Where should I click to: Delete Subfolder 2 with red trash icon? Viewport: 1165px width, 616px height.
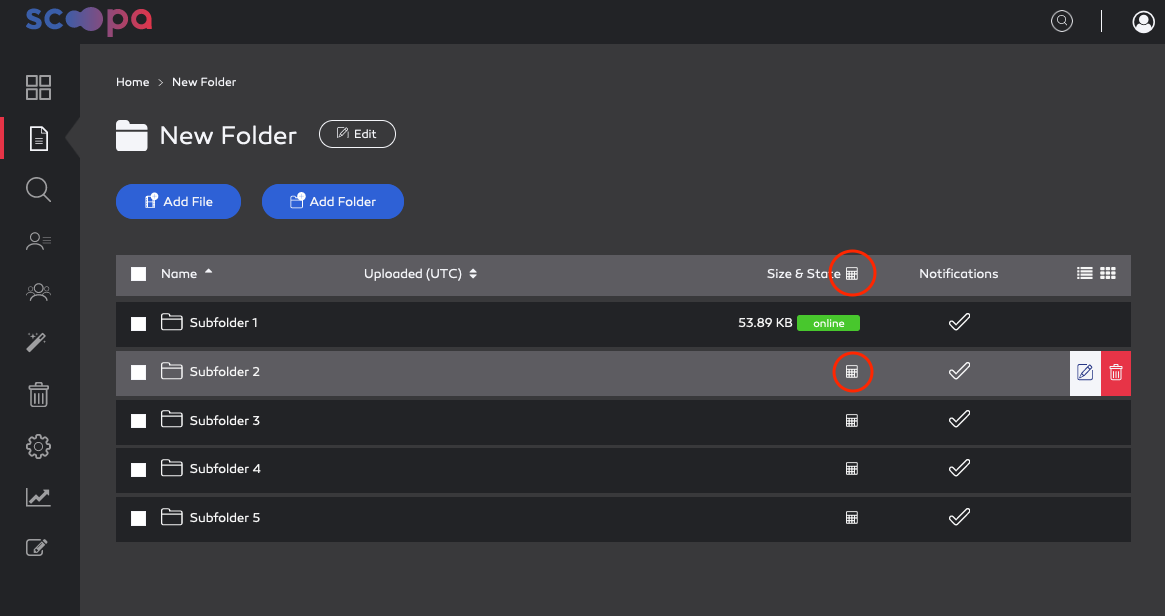(x=1116, y=372)
